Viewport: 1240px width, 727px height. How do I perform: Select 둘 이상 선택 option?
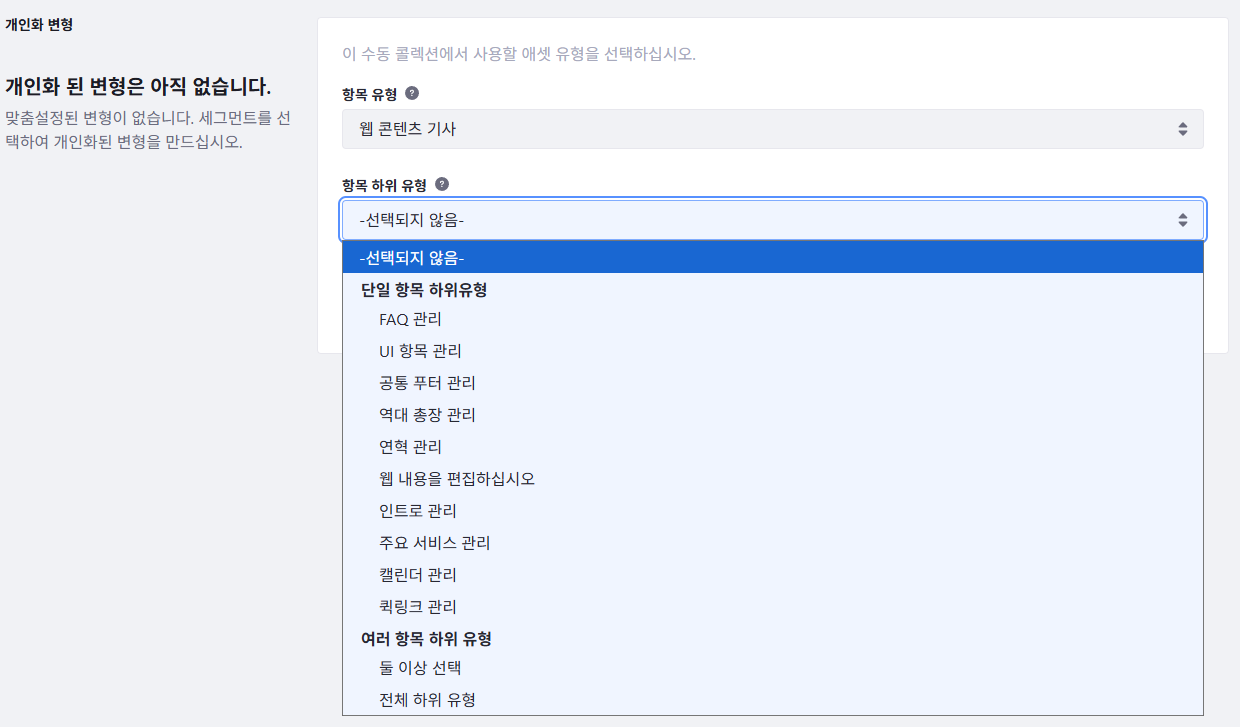420,668
